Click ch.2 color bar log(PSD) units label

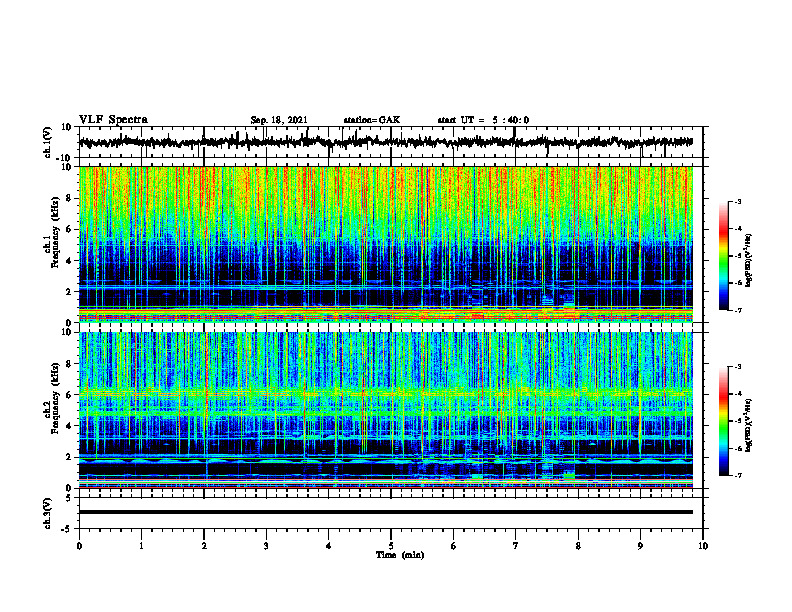(x=749, y=426)
